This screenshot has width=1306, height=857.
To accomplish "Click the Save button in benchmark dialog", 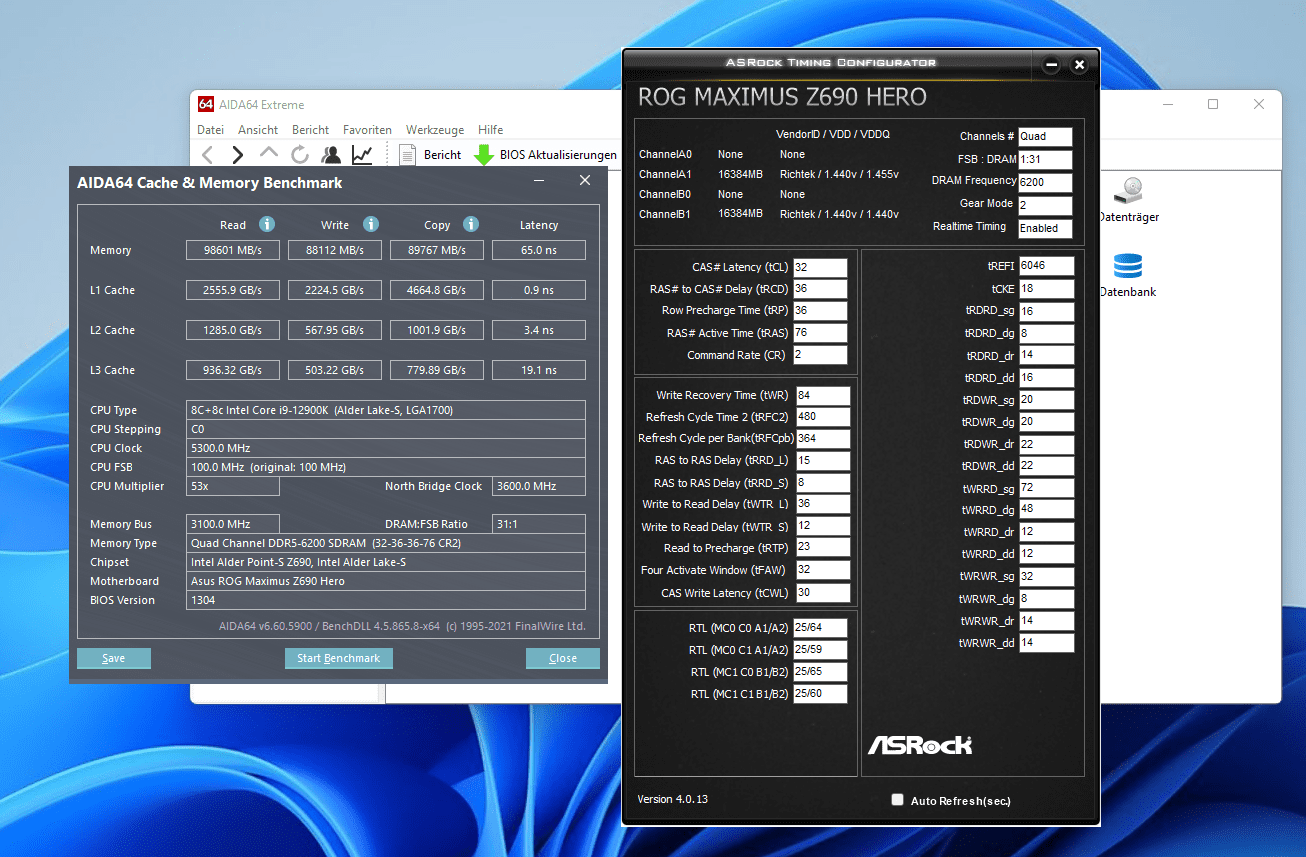I will pos(114,658).
